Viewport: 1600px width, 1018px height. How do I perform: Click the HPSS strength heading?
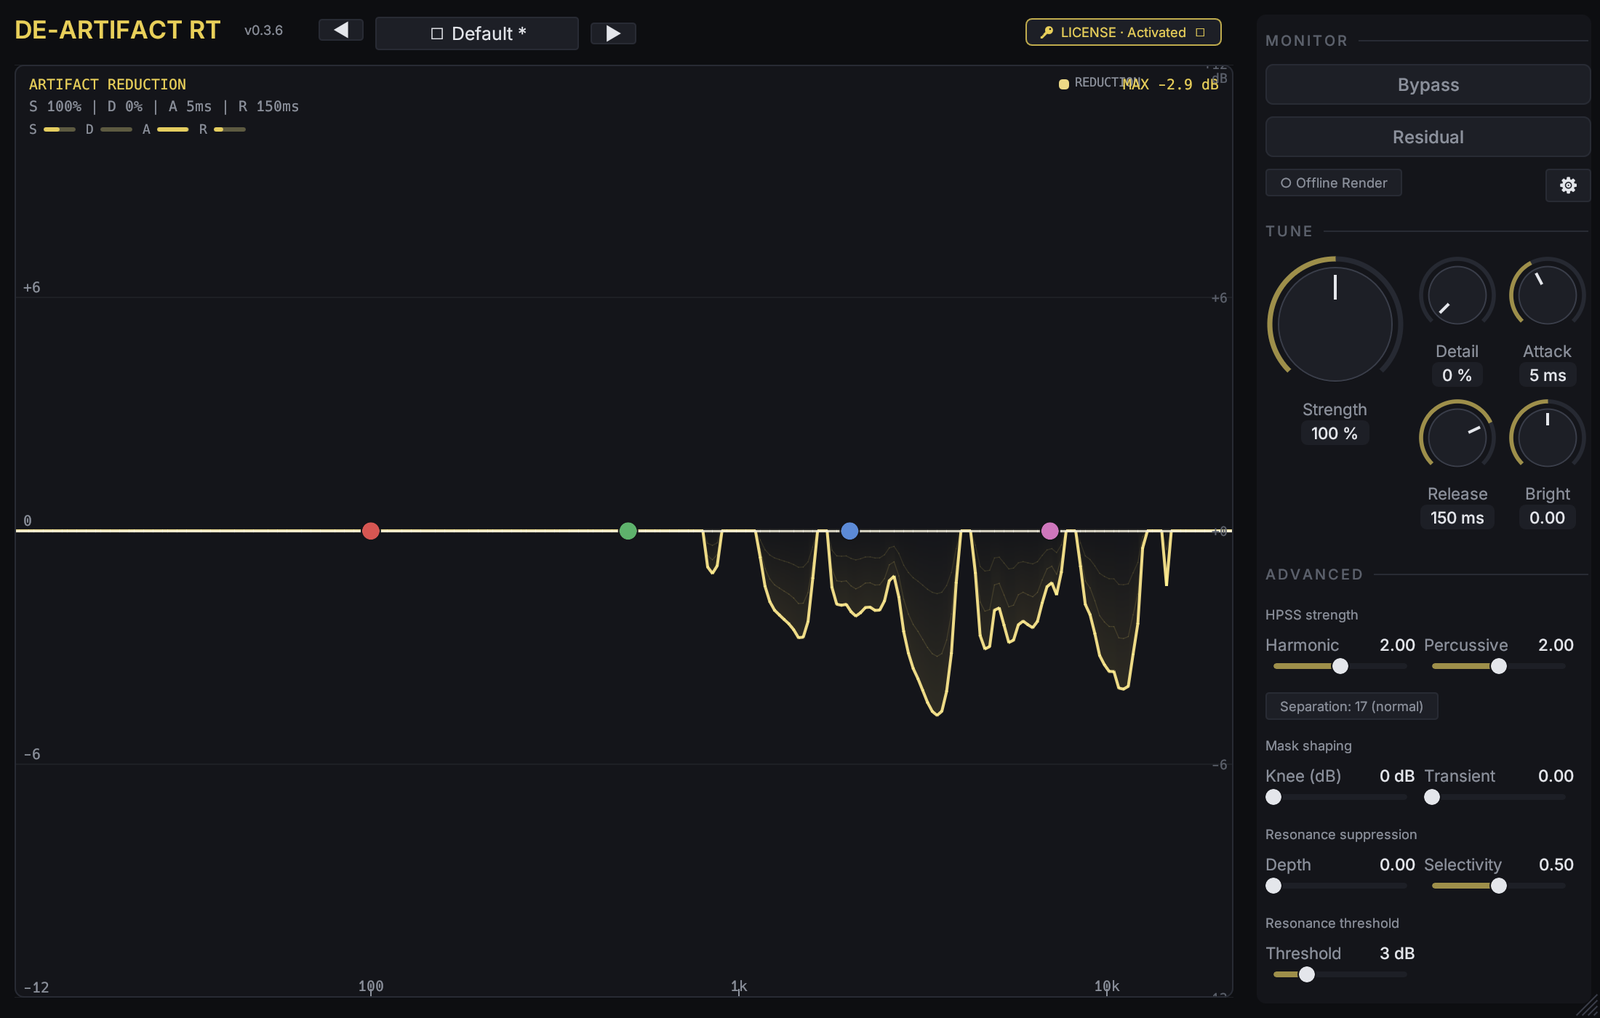1311,615
